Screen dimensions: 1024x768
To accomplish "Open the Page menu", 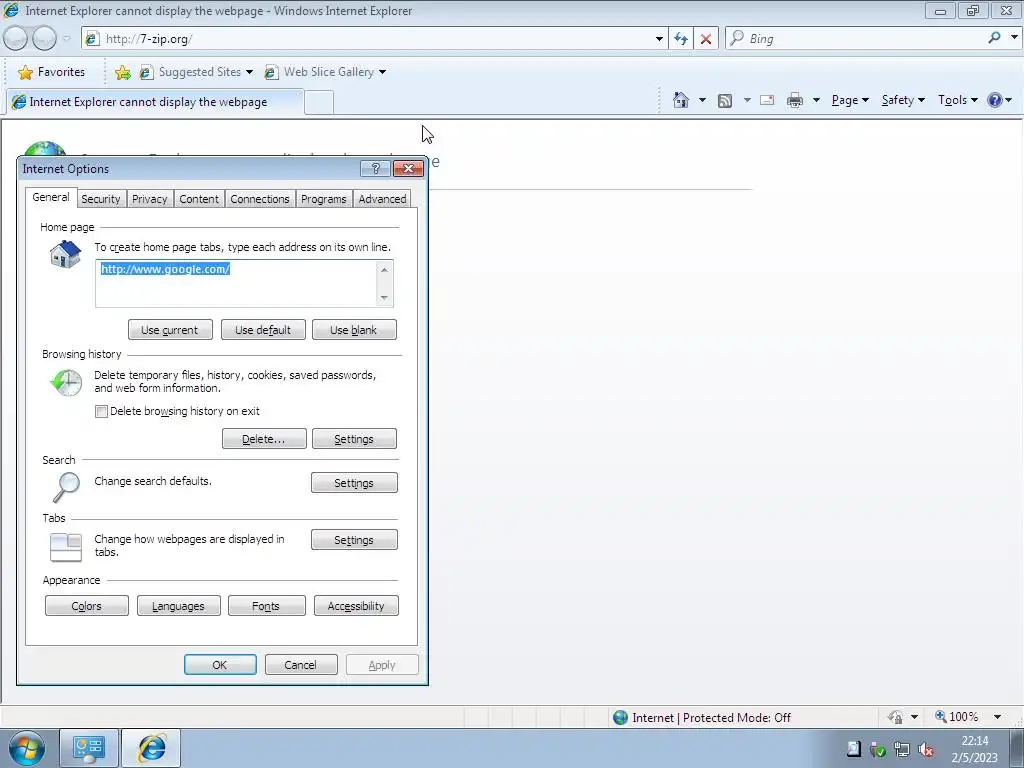I will pyautogui.click(x=850, y=100).
